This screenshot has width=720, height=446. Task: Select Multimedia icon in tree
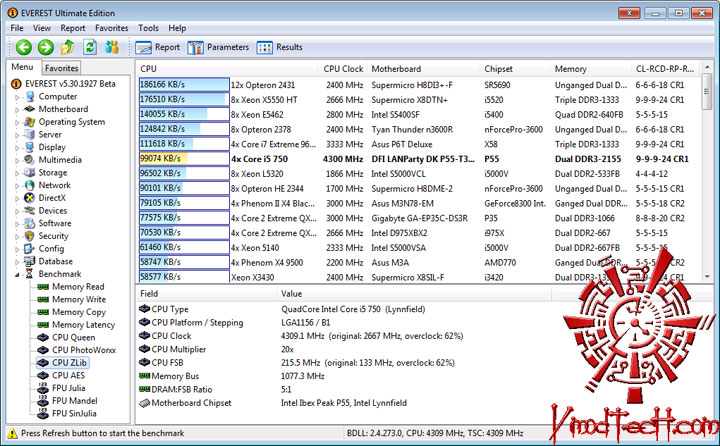(30, 160)
